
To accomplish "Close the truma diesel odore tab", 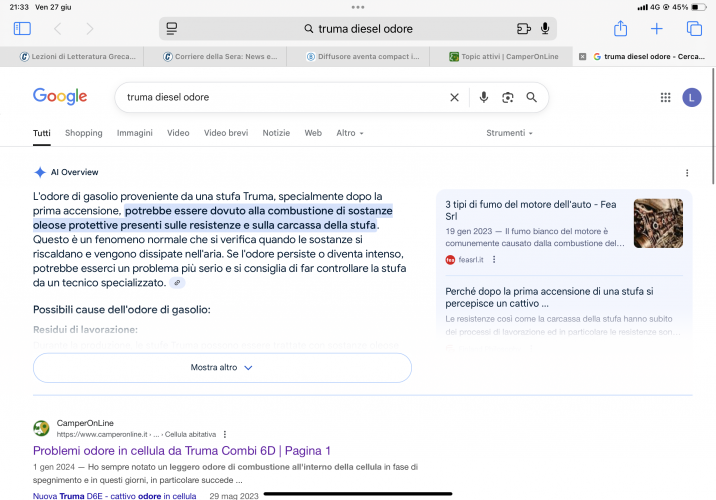I will click(582, 57).
